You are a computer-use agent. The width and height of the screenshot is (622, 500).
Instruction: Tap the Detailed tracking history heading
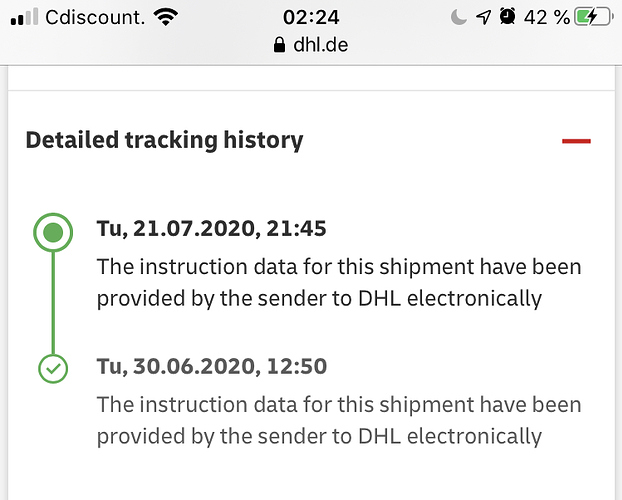164,140
